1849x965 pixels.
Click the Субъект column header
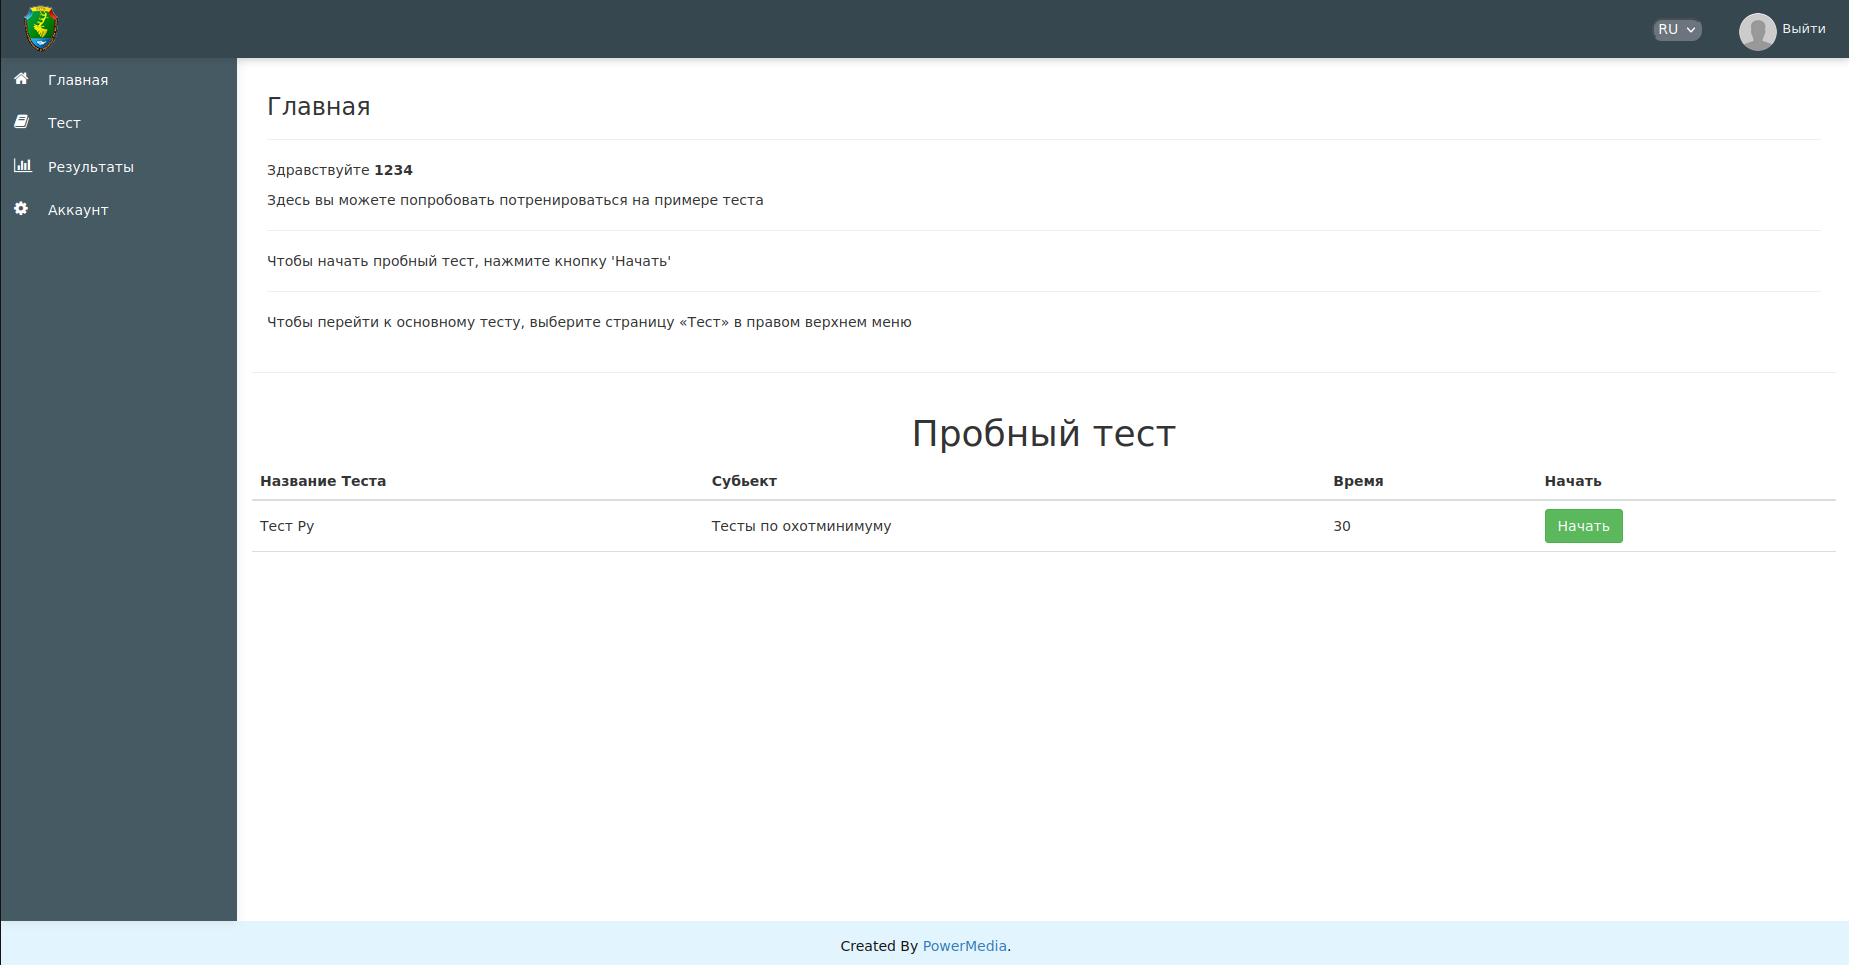743,481
